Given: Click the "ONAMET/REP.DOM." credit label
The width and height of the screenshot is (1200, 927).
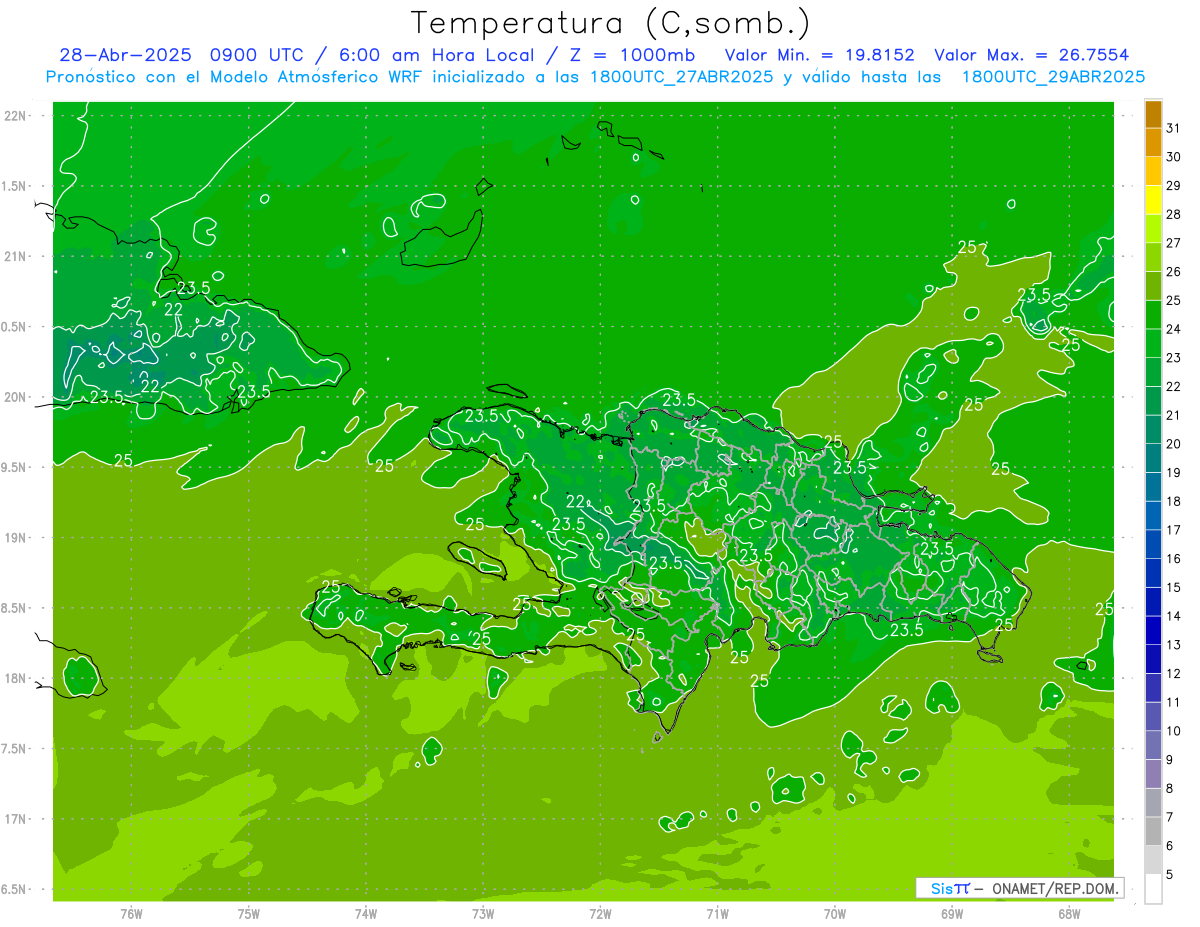Looking at the screenshot, I should [x=1056, y=888].
